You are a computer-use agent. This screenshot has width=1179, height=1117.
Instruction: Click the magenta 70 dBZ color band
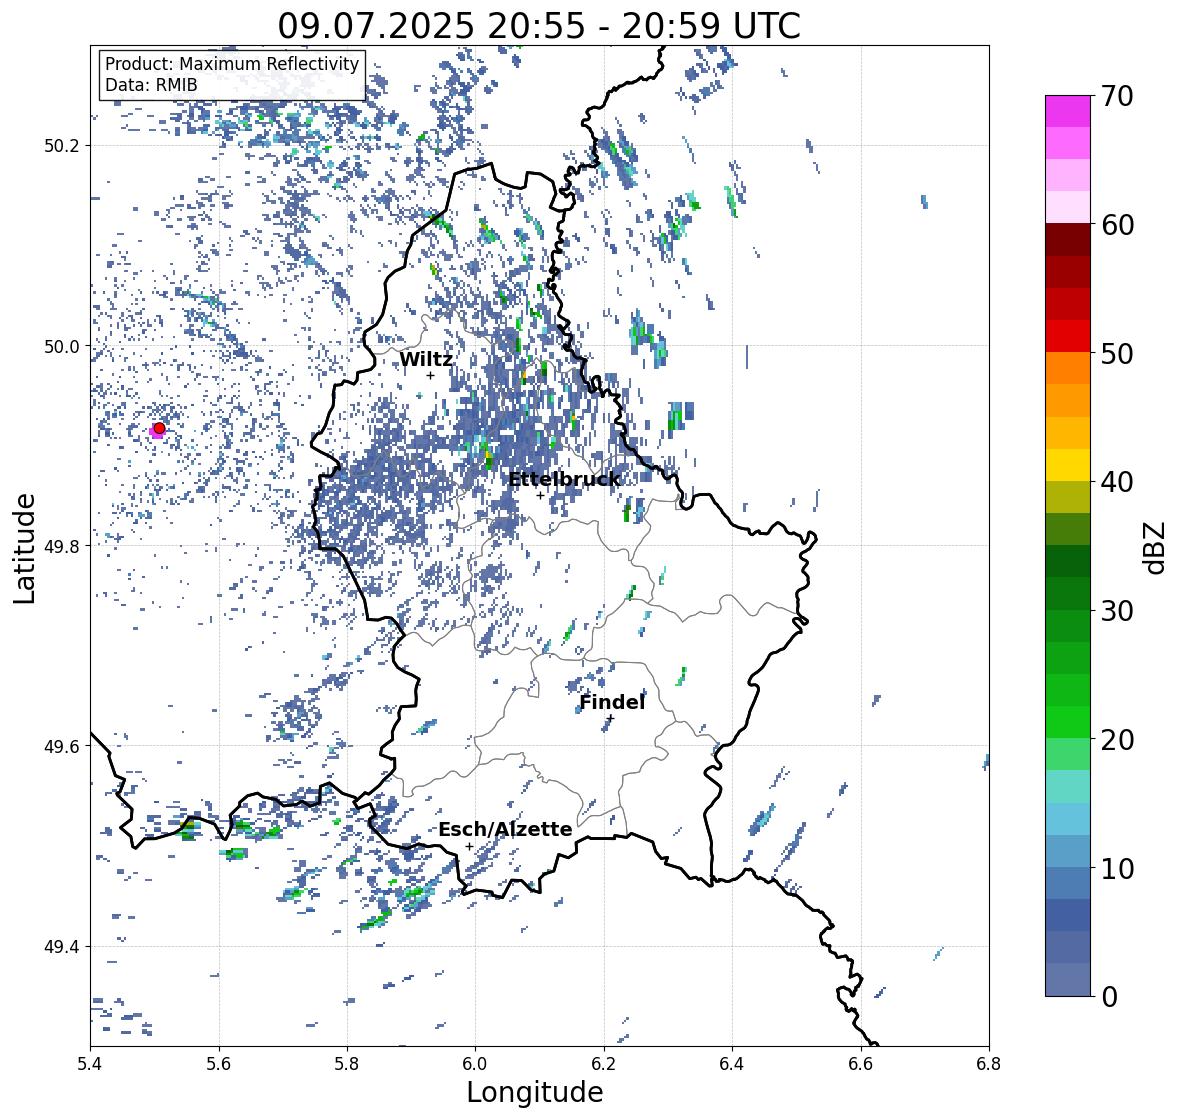coord(1068,111)
